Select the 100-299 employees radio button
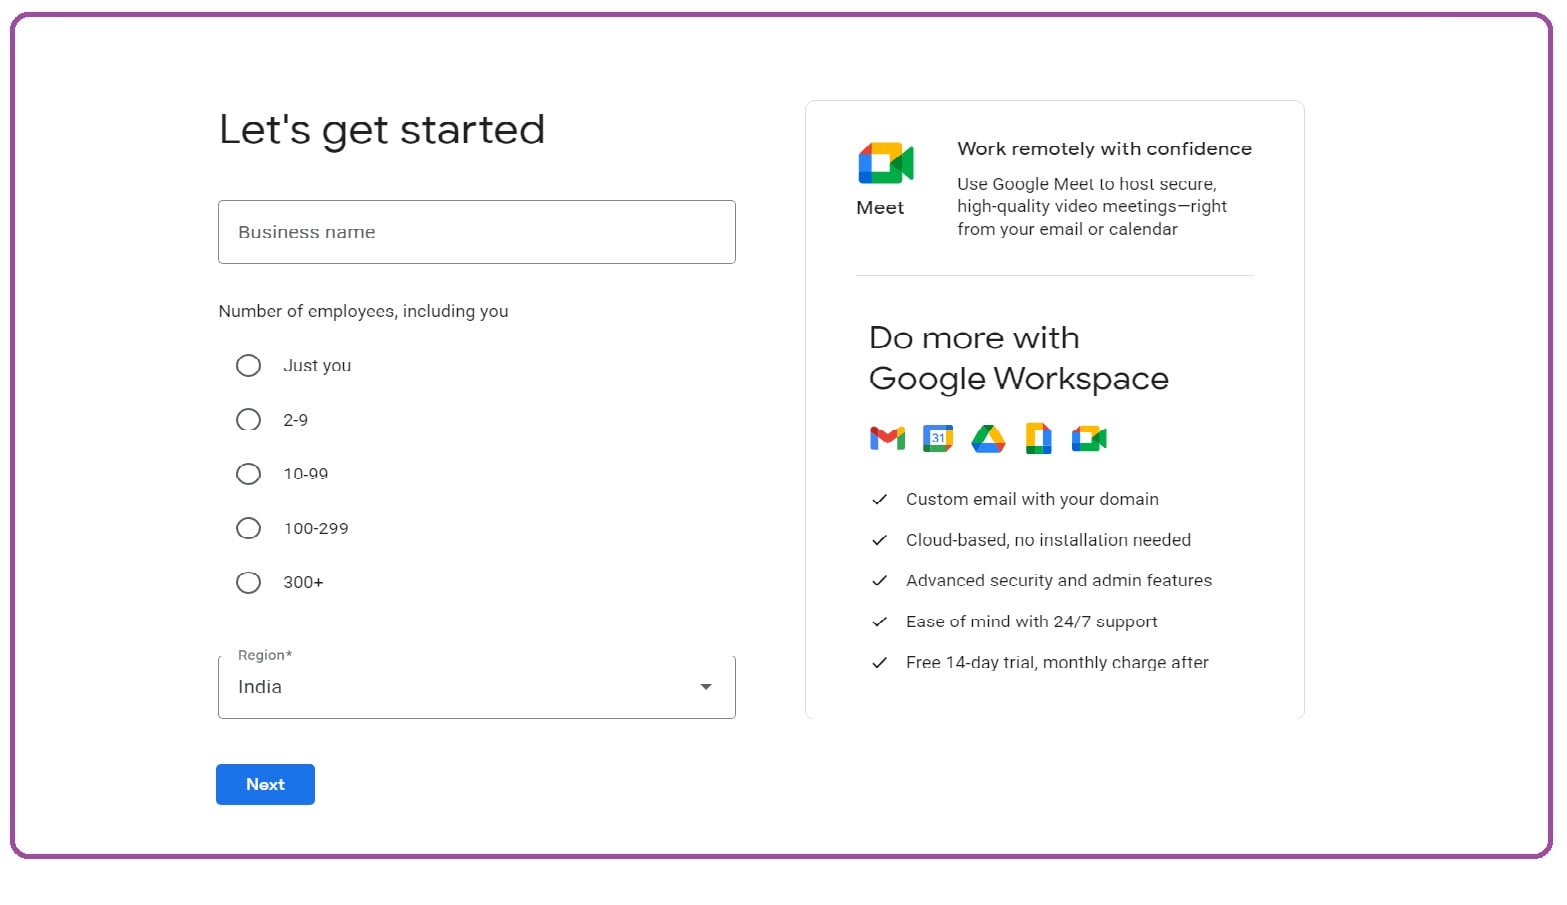This screenshot has width=1567, height=905. point(248,528)
